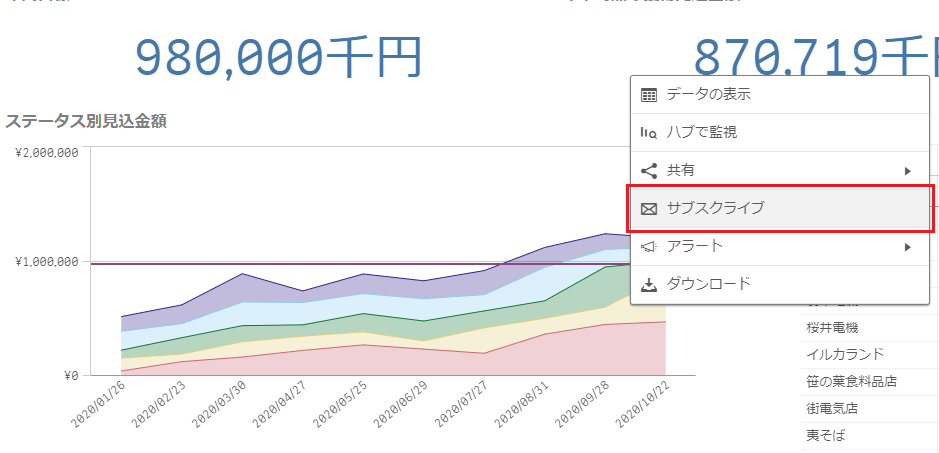Click the monitor icon beside ハブで監視
The image size is (939, 453).
[x=649, y=132]
